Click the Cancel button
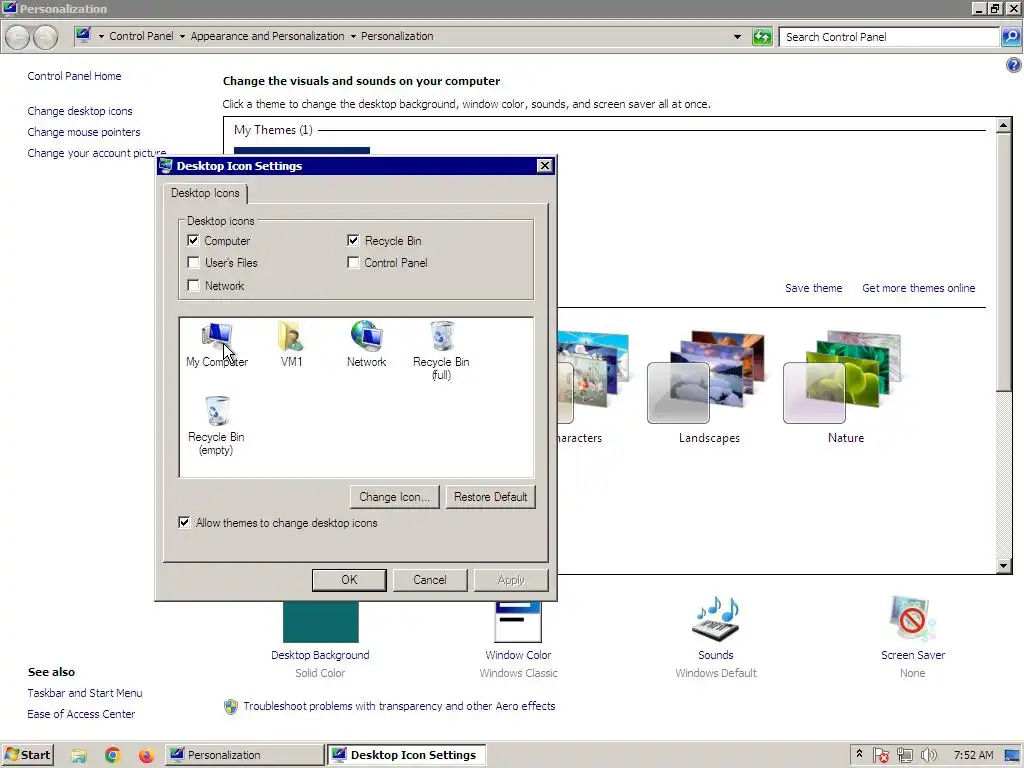 (430, 580)
